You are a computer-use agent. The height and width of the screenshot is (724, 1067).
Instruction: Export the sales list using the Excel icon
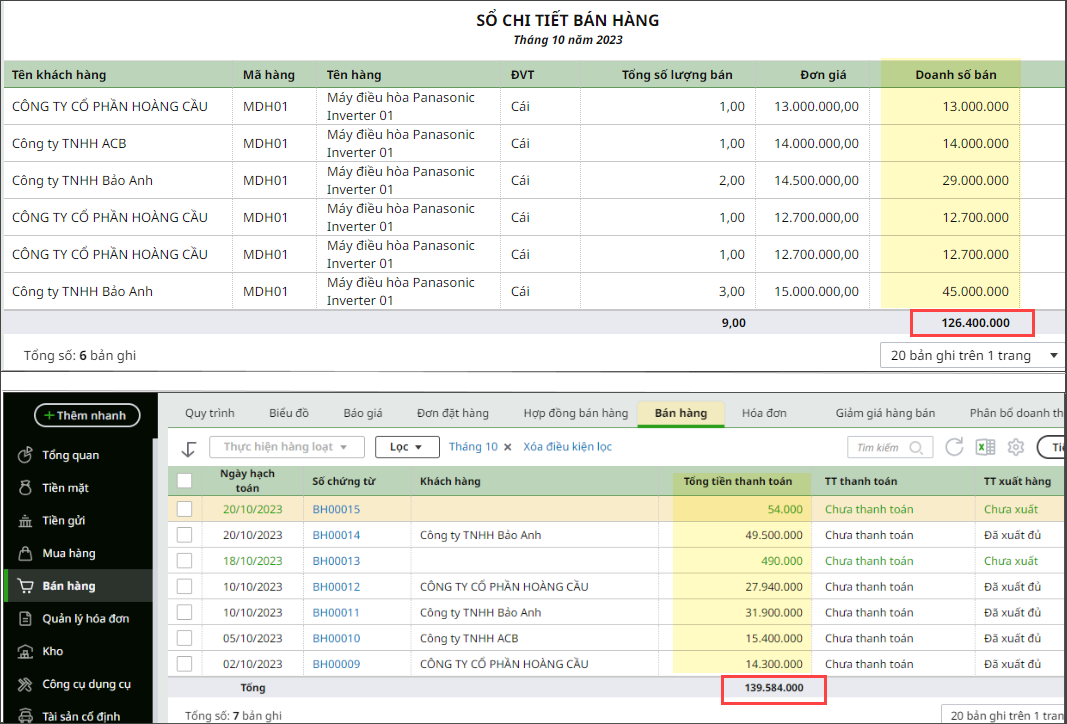tap(985, 447)
